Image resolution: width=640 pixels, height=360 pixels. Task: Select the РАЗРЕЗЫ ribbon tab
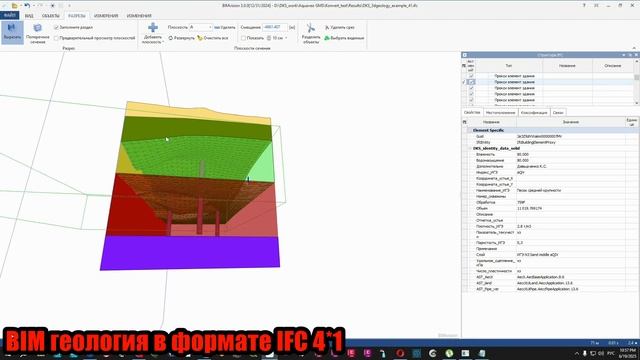(77, 16)
